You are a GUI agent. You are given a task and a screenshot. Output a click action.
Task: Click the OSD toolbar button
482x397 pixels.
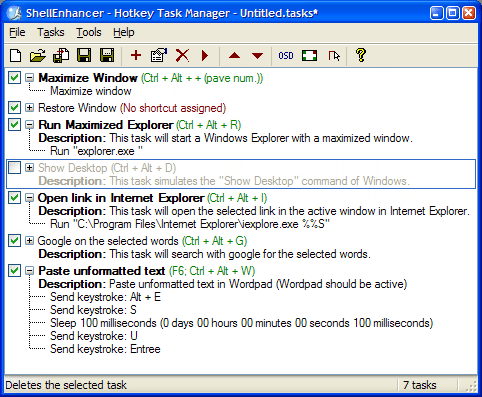[286, 56]
